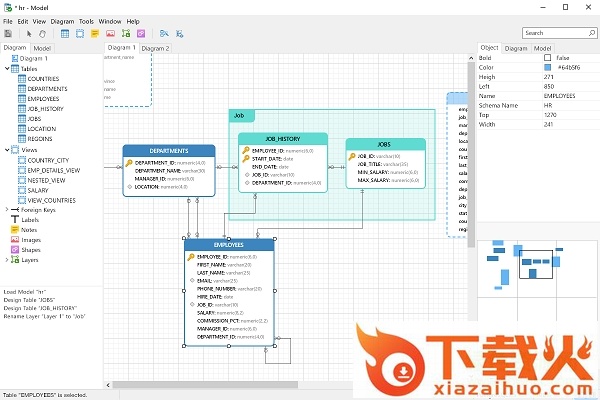Click the JOBS table header on canvas
The width and height of the screenshot is (600, 400).
tap(385, 144)
